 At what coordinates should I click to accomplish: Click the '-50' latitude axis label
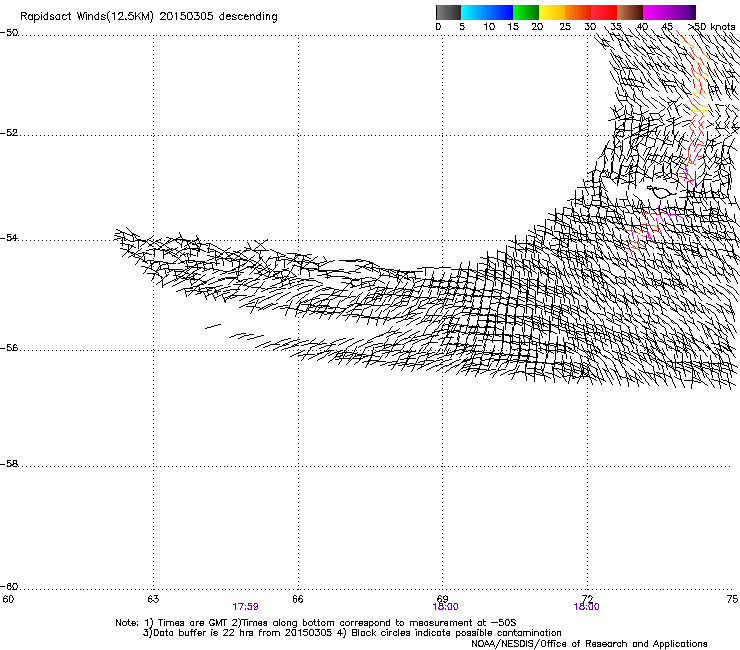pyautogui.click(x=9, y=33)
